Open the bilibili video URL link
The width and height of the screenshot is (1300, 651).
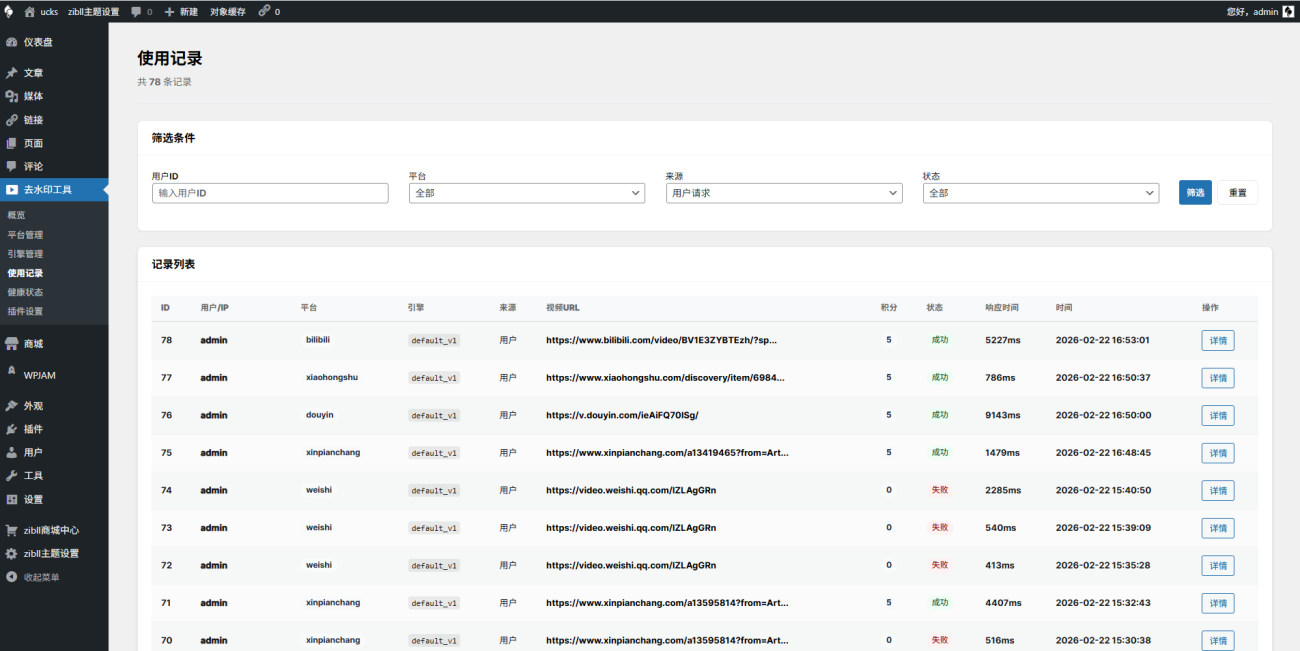point(661,340)
